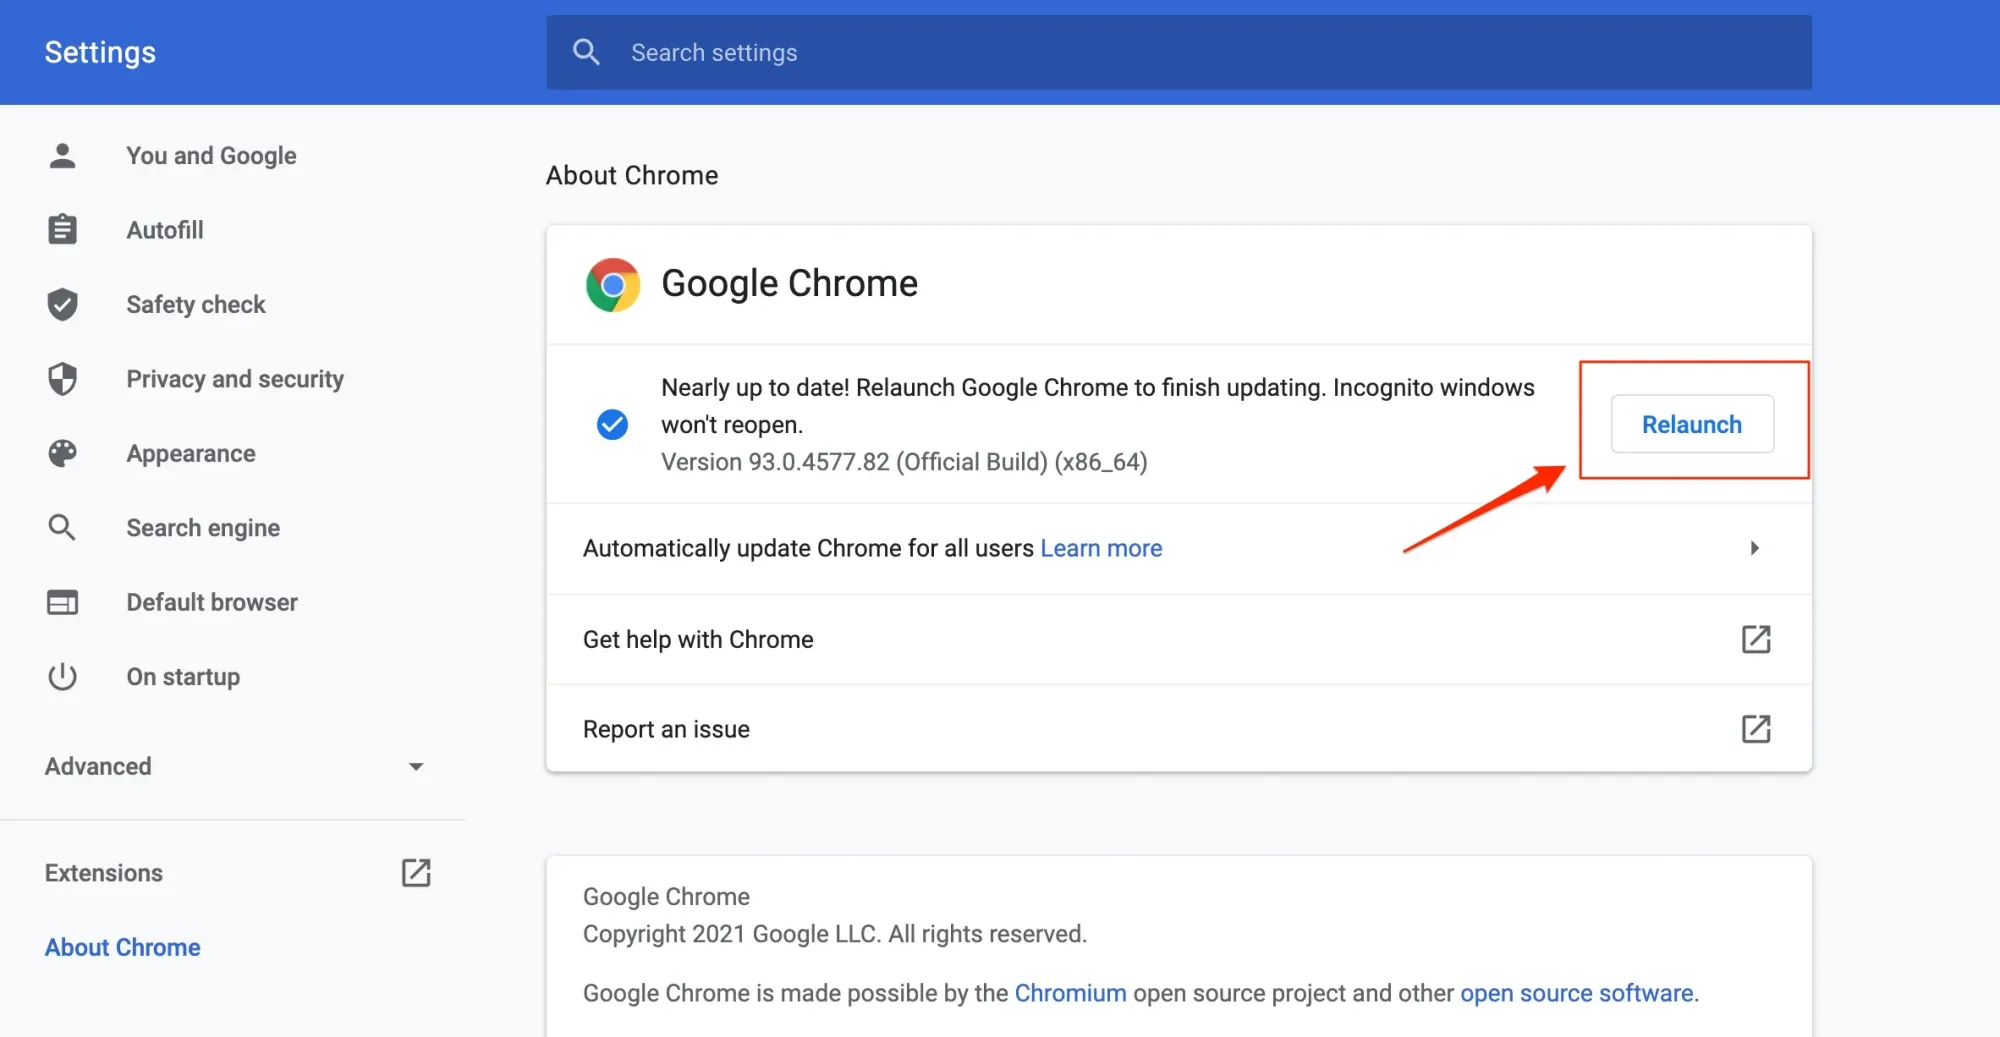Click the About Chrome page heading

(x=632, y=175)
